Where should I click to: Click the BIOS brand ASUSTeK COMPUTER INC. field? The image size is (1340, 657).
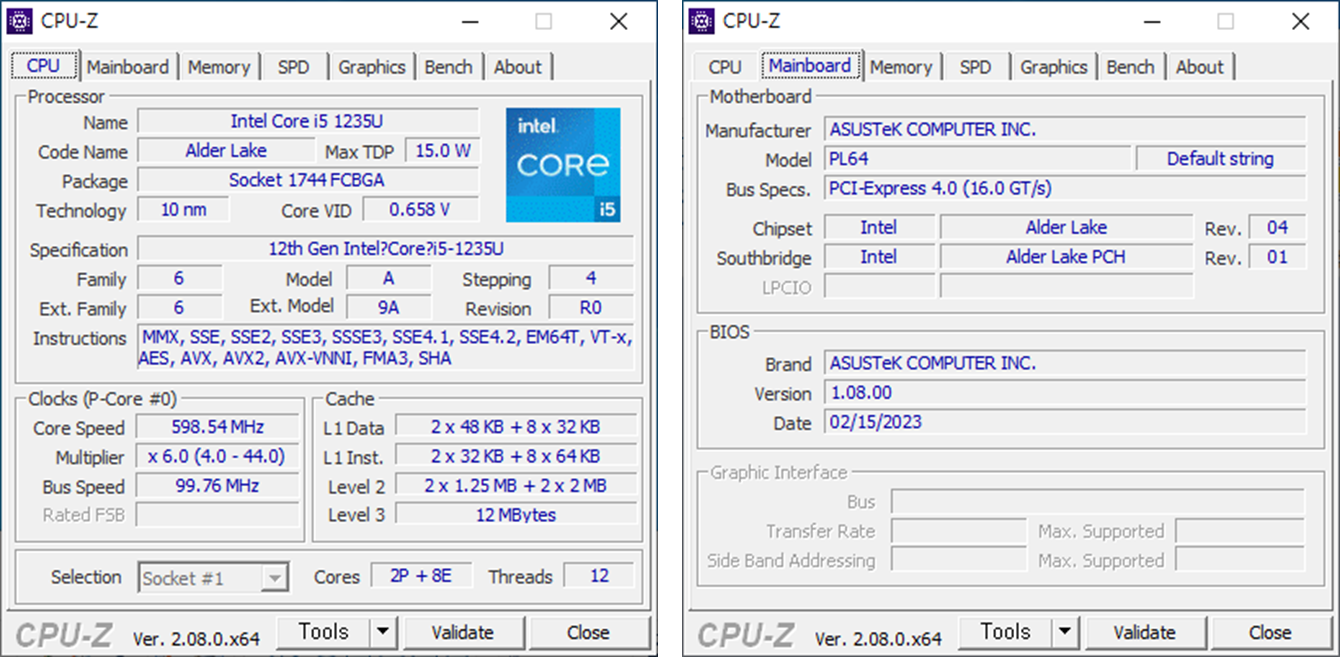pos(1065,363)
